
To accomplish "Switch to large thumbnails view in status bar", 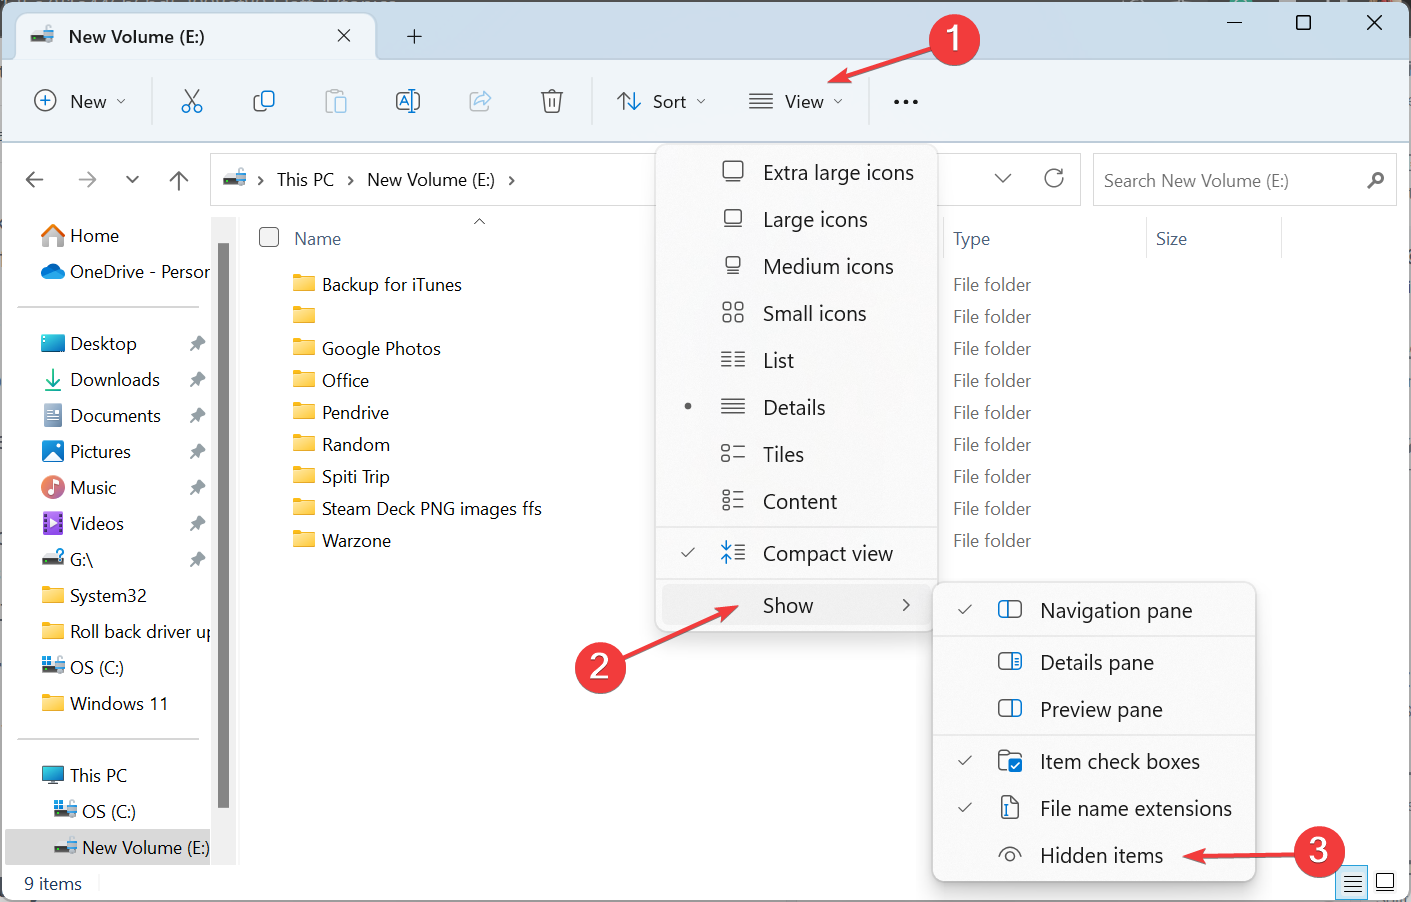I will point(1385,882).
